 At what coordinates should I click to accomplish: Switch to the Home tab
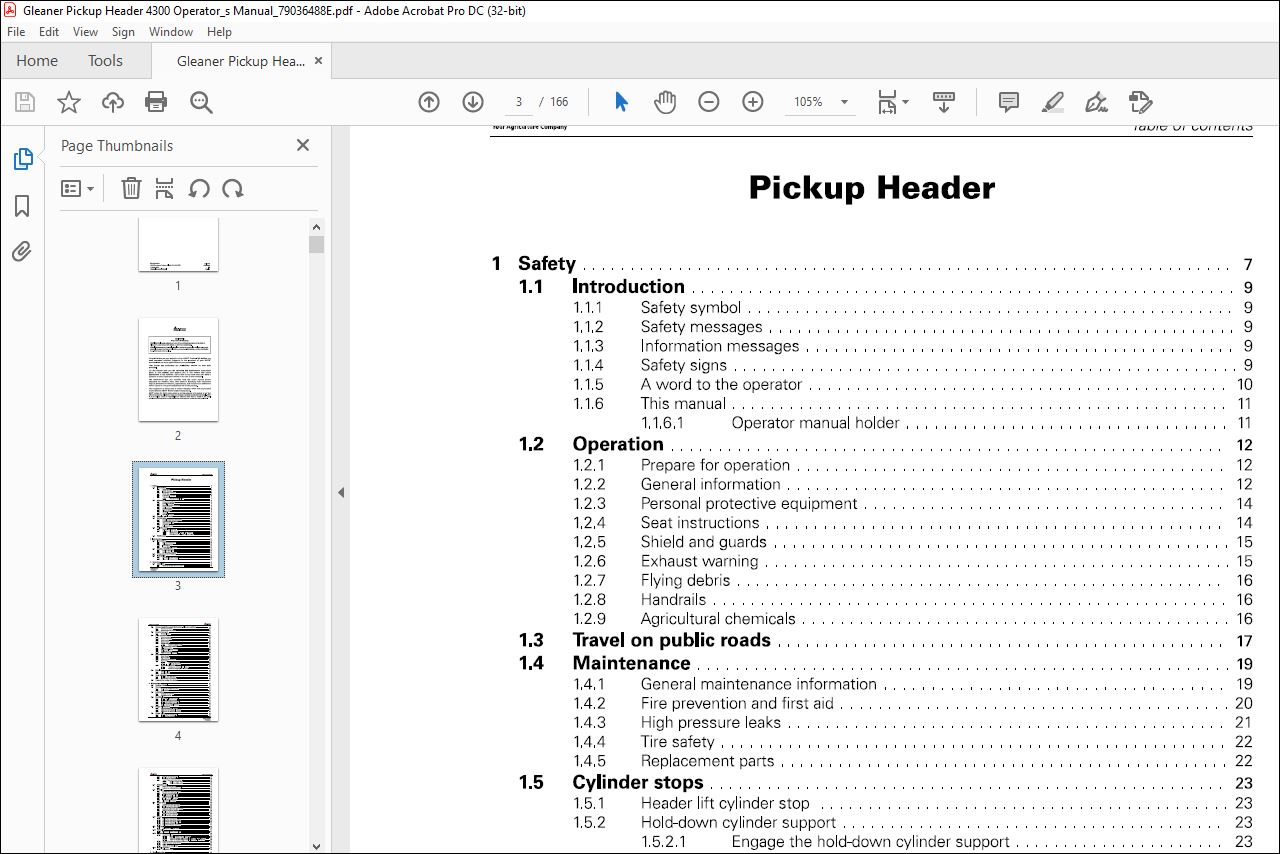pyautogui.click(x=37, y=61)
